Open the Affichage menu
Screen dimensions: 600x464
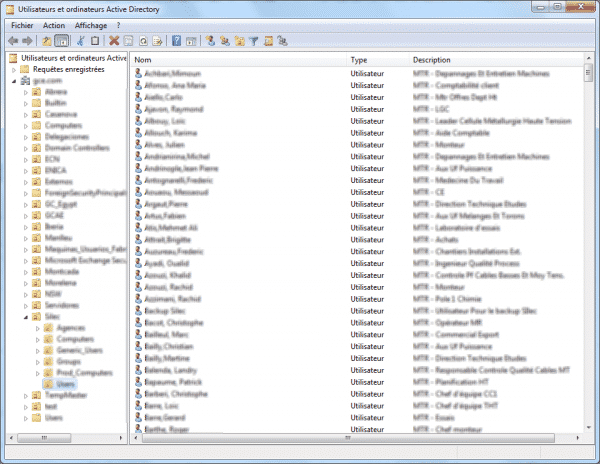91,25
